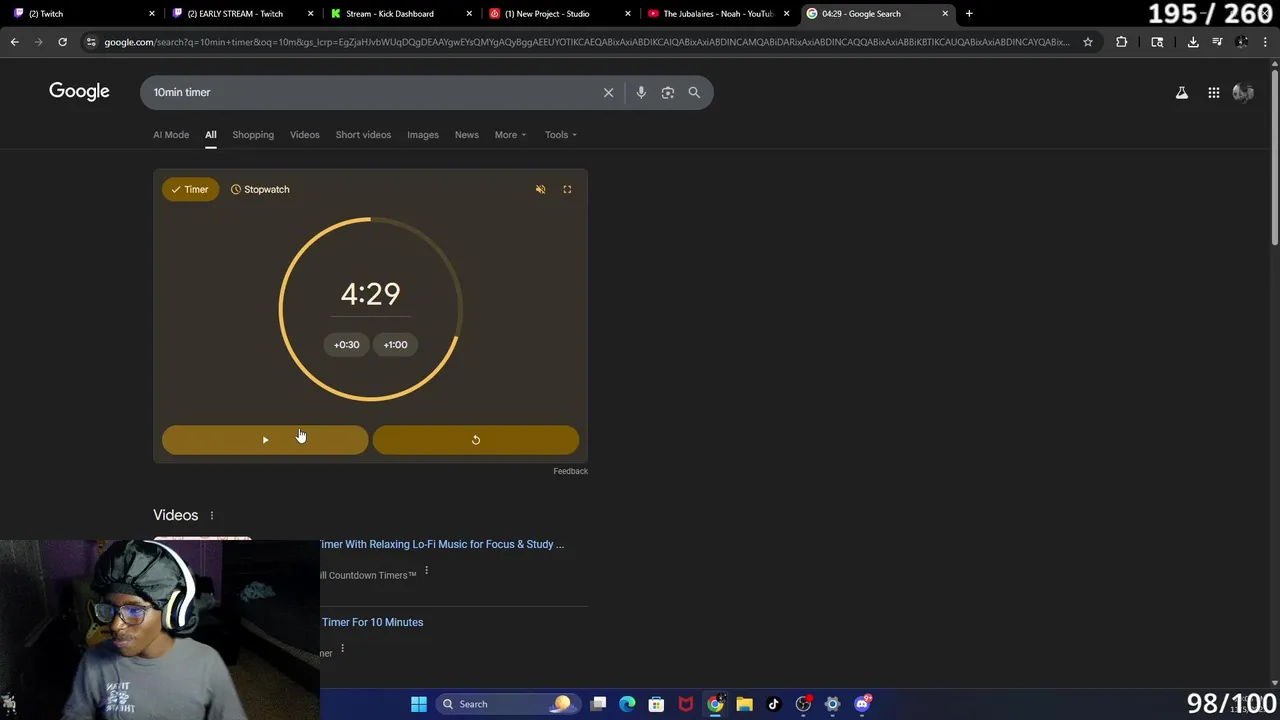1280x720 pixels.
Task: Open Timer For 10 Minutes video link
Action: point(372,622)
